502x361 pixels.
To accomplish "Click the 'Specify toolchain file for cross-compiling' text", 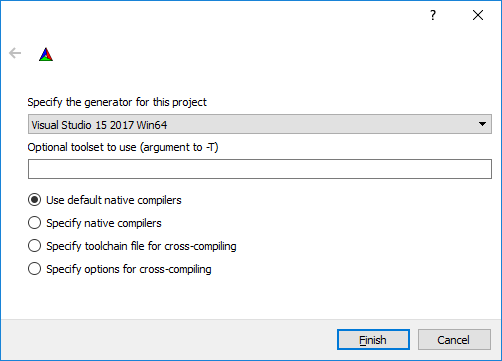I will pos(141,246).
